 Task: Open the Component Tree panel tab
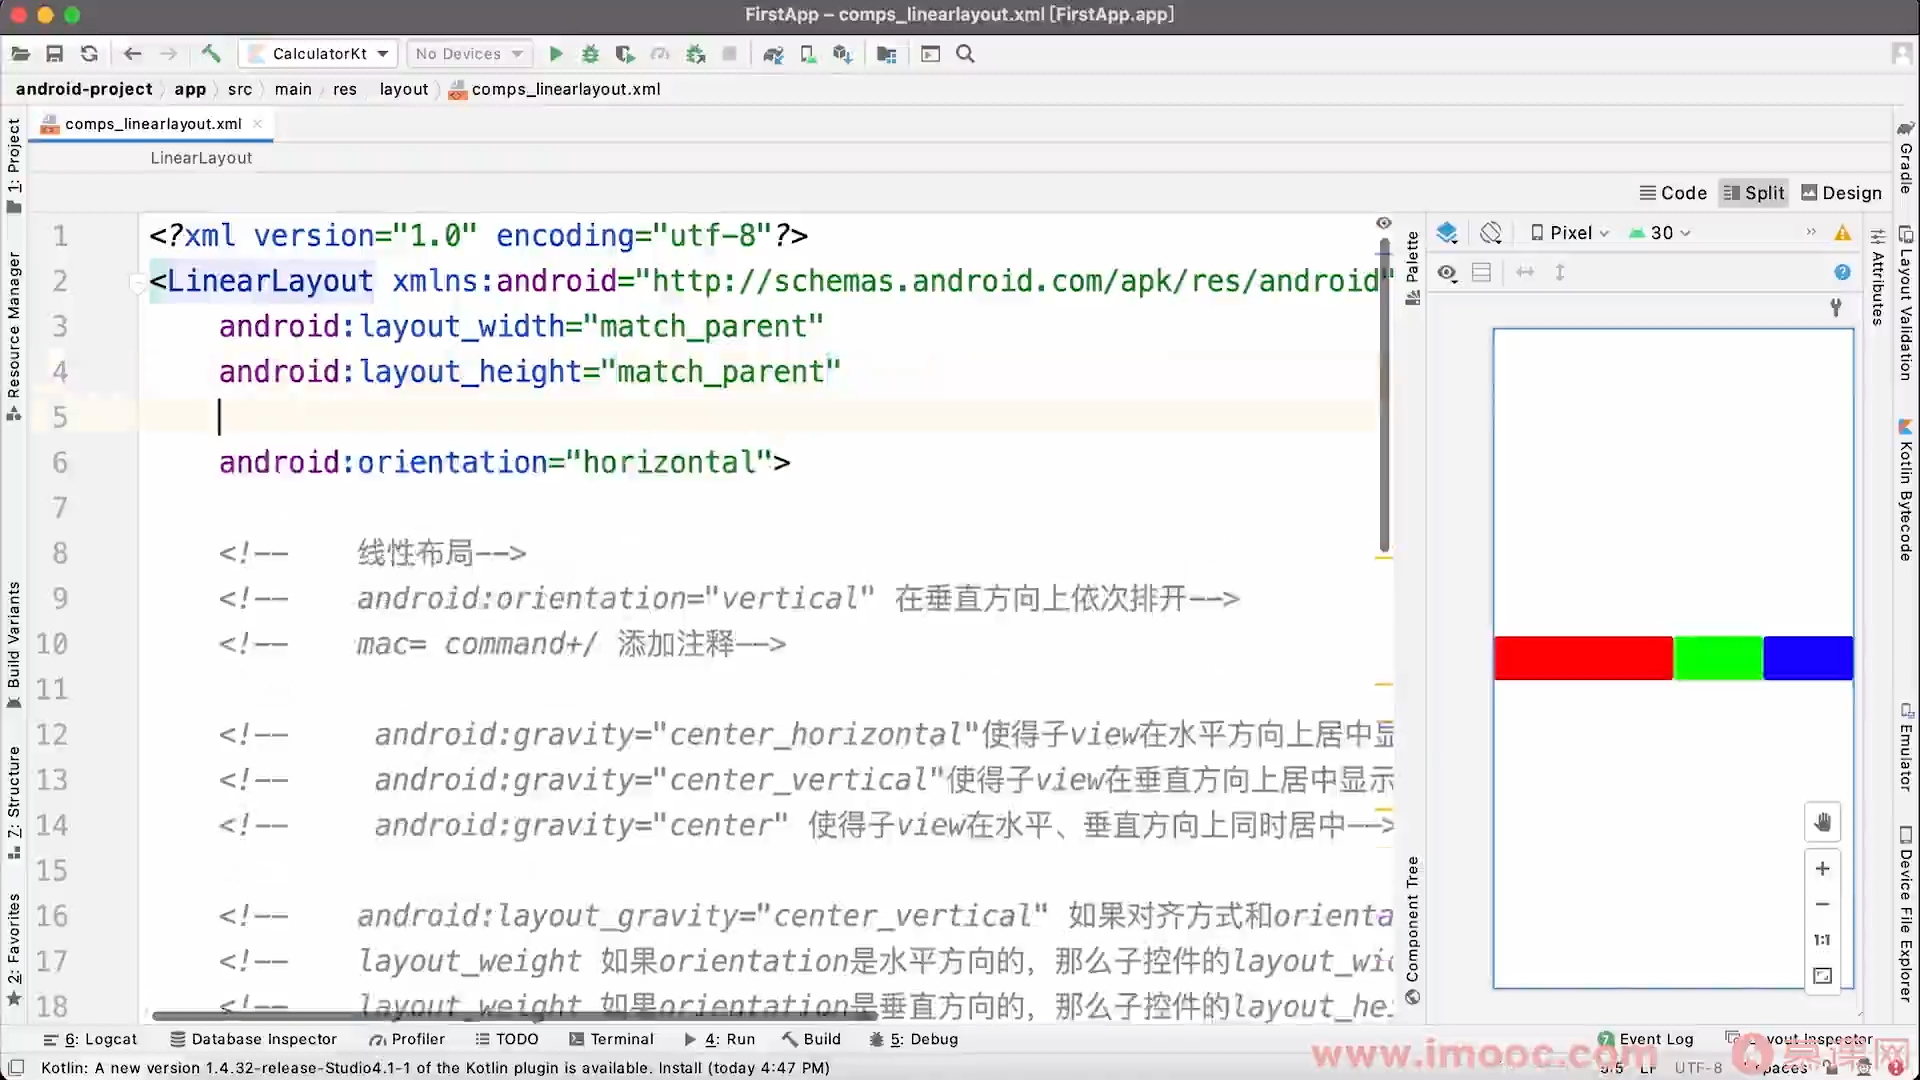tap(1412, 930)
